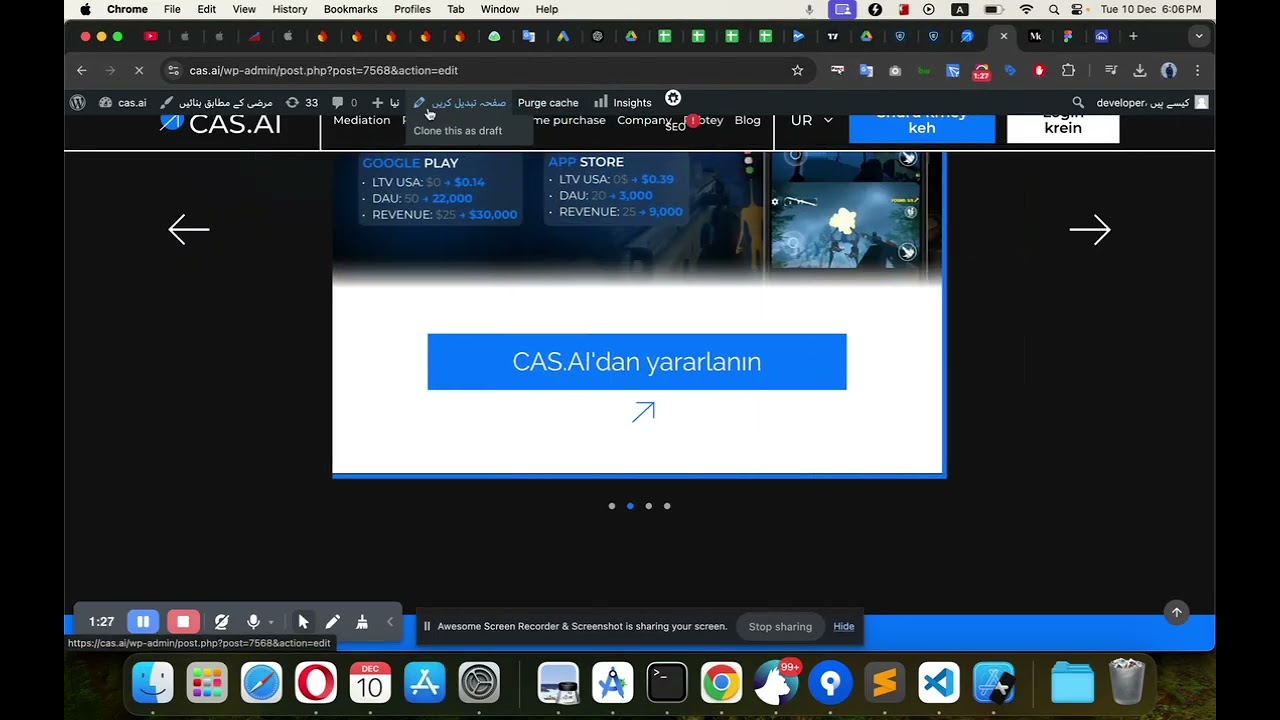
Task: Open cas.ai dashboard link in admin bar
Action: point(122,102)
